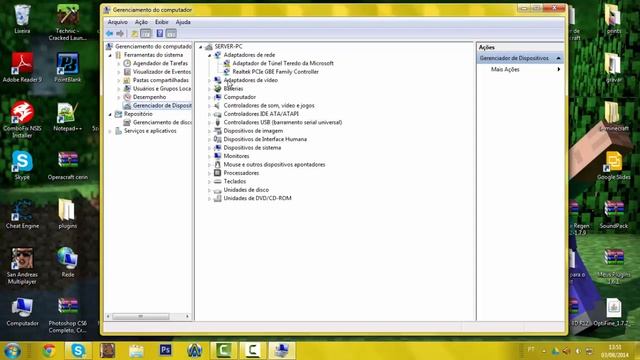Click the Back arrow toolbar icon
The width and height of the screenshot is (640, 360).
109,33
